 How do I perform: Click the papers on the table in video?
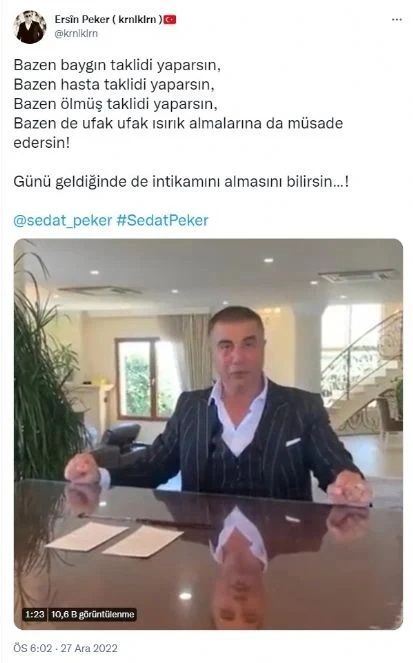[x=114, y=538]
